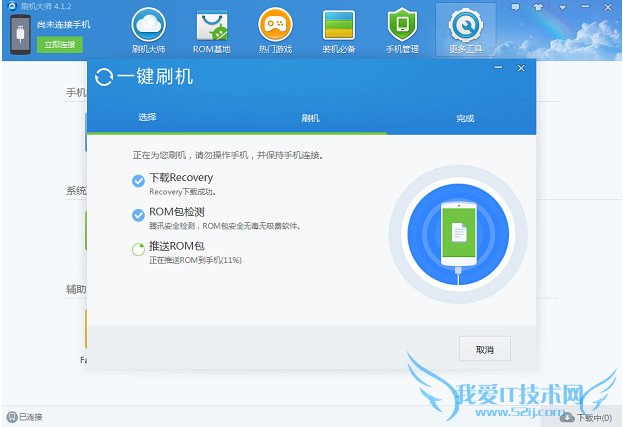Click the 下载Recovery checkmark icon
The height and width of the screenshot is (427, 623).
tap(138, 181)
